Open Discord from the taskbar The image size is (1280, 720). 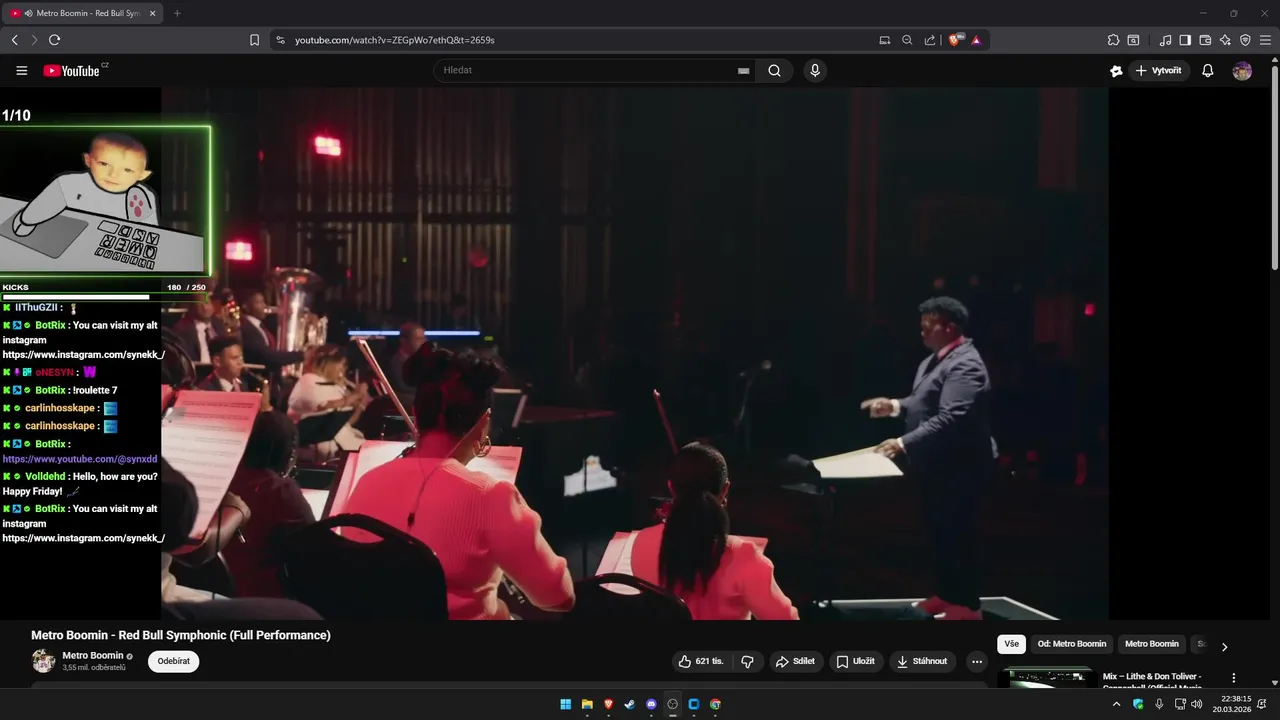(651, 704)
